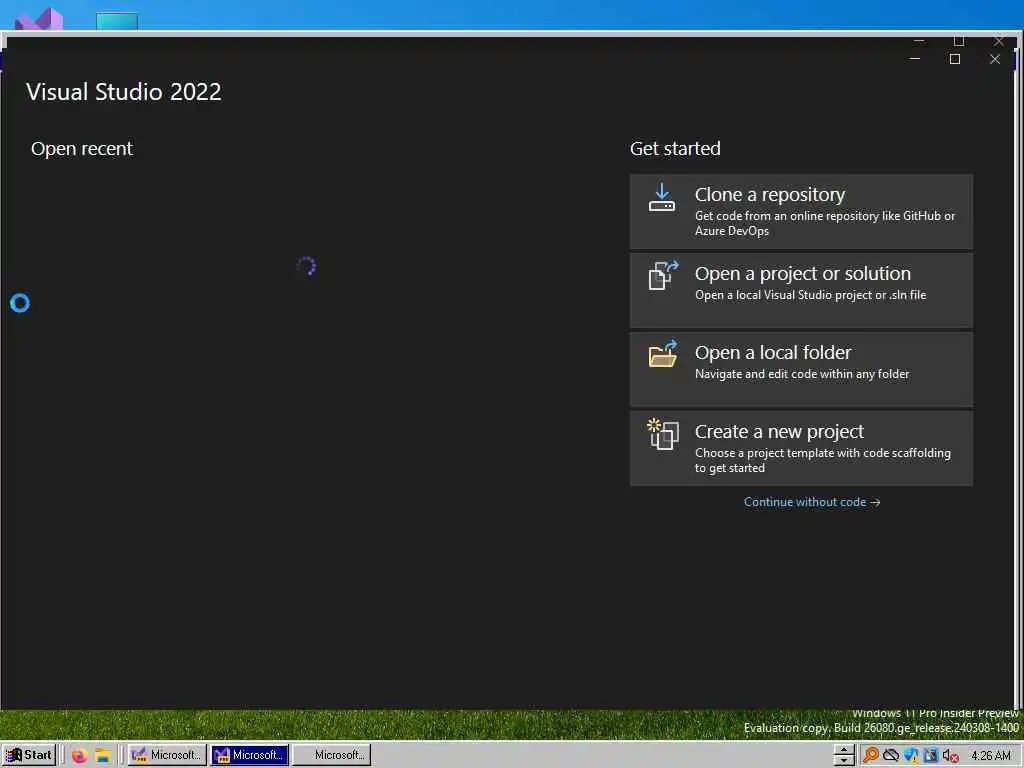Switch to the active highlighted Microsoft taskbar button
Viewport: 1024px width, 768px height.
(x=249, y=755)
